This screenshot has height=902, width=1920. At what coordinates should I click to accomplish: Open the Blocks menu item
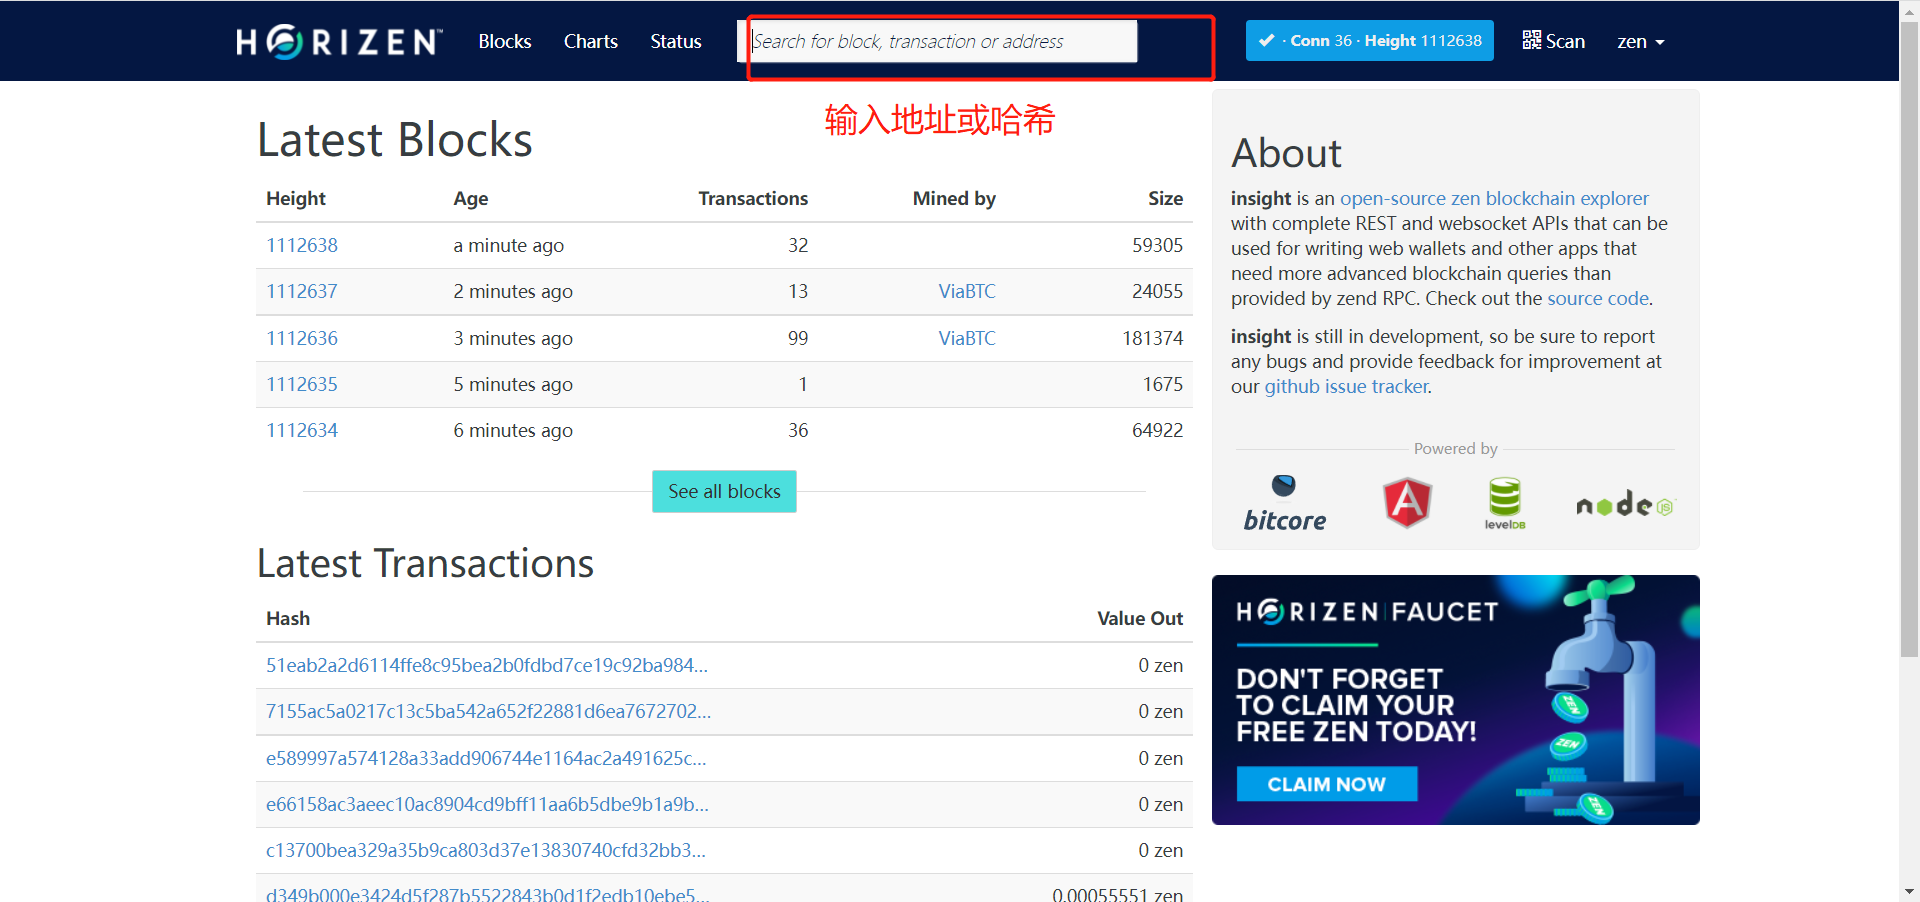[504, 42]
